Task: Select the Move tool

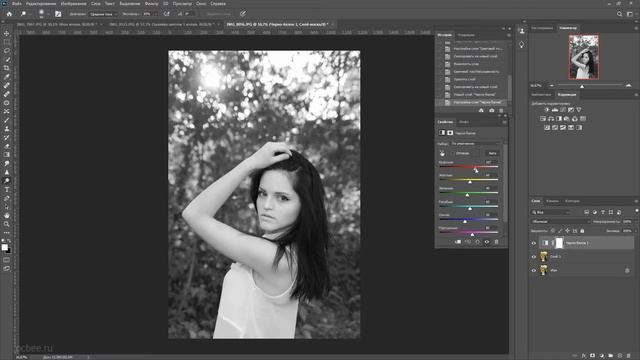Action: click(7, 33)
